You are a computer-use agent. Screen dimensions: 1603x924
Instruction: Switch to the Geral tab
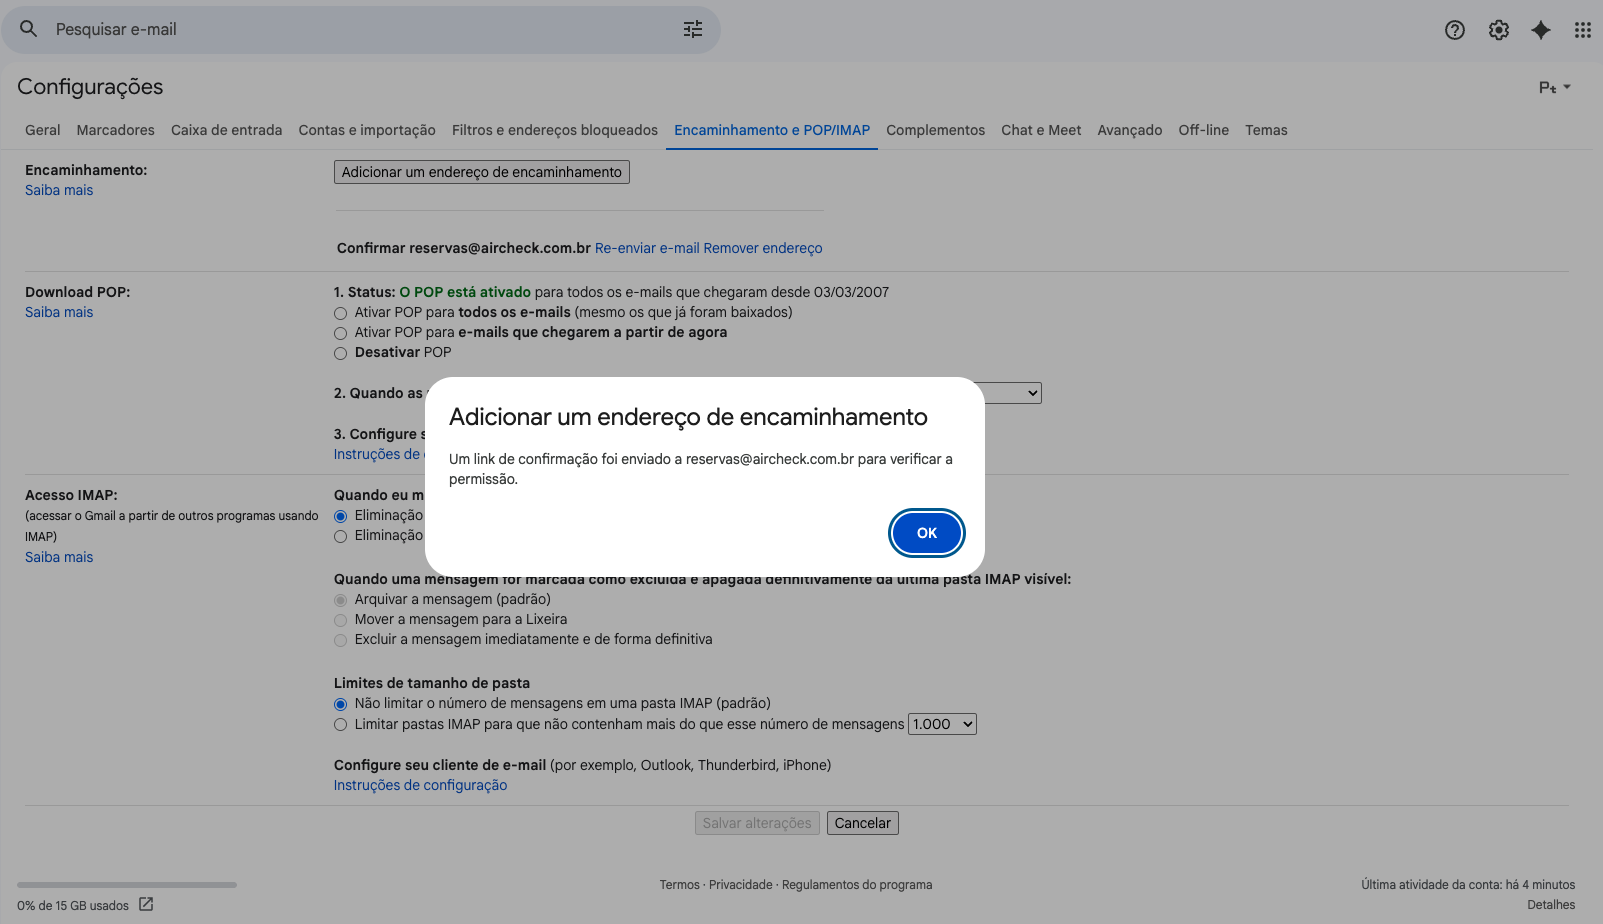coord(42,130)
